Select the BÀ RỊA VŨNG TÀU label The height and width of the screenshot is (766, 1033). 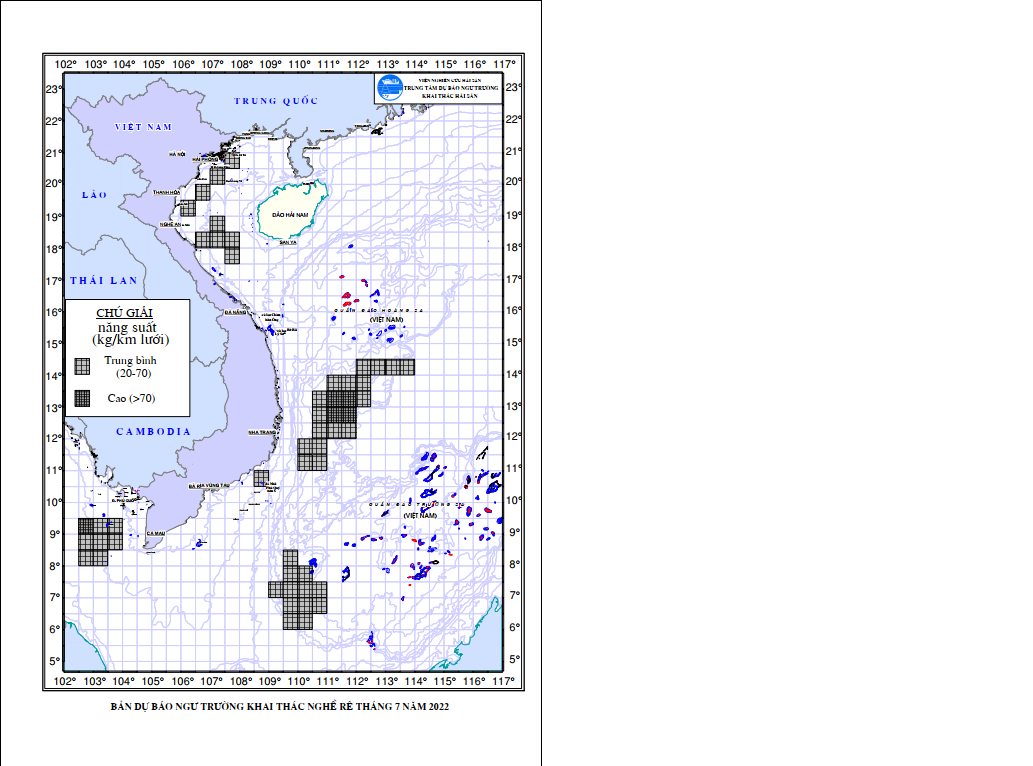tap(209, 486)
